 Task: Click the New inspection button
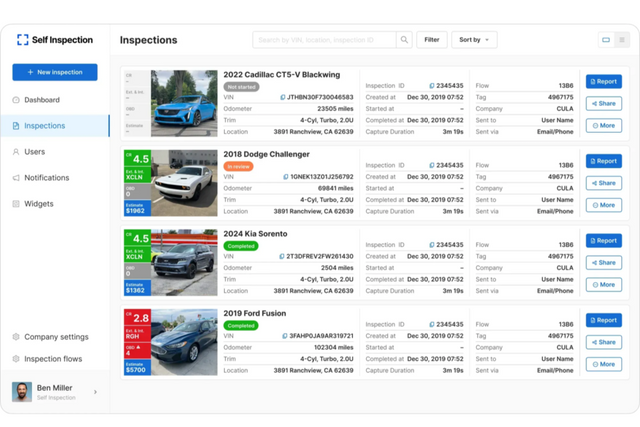pos(55,72)
